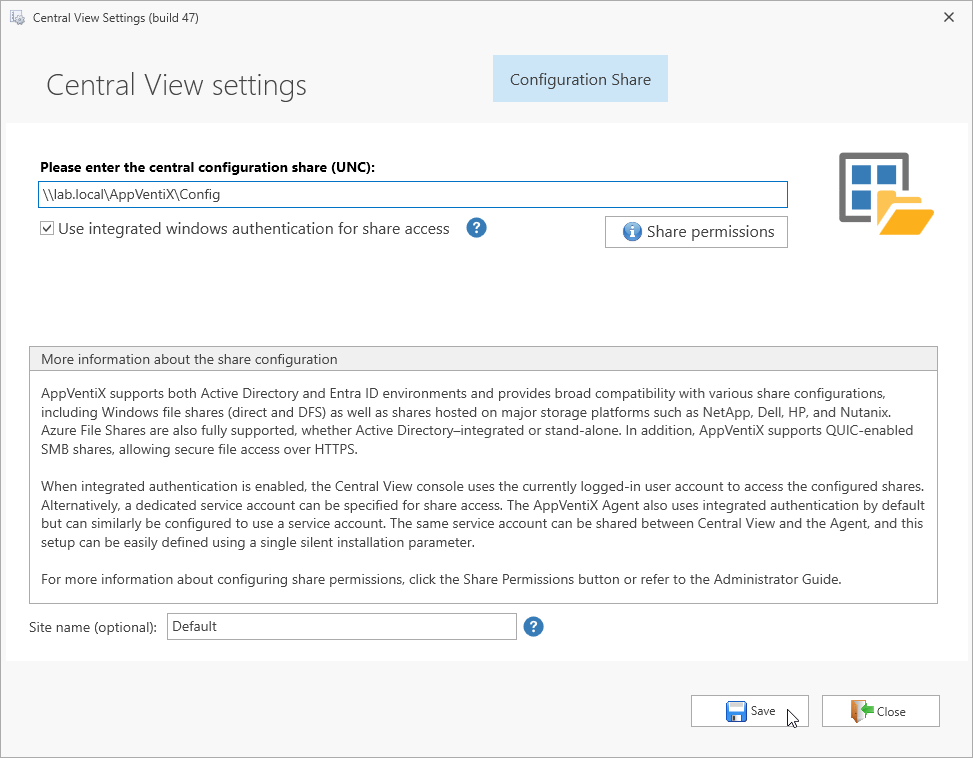
Task: Click the paragraph starting 'AppVentiX supports both Active Directory'
Action: pyautogui.click(x=477, y=421)
